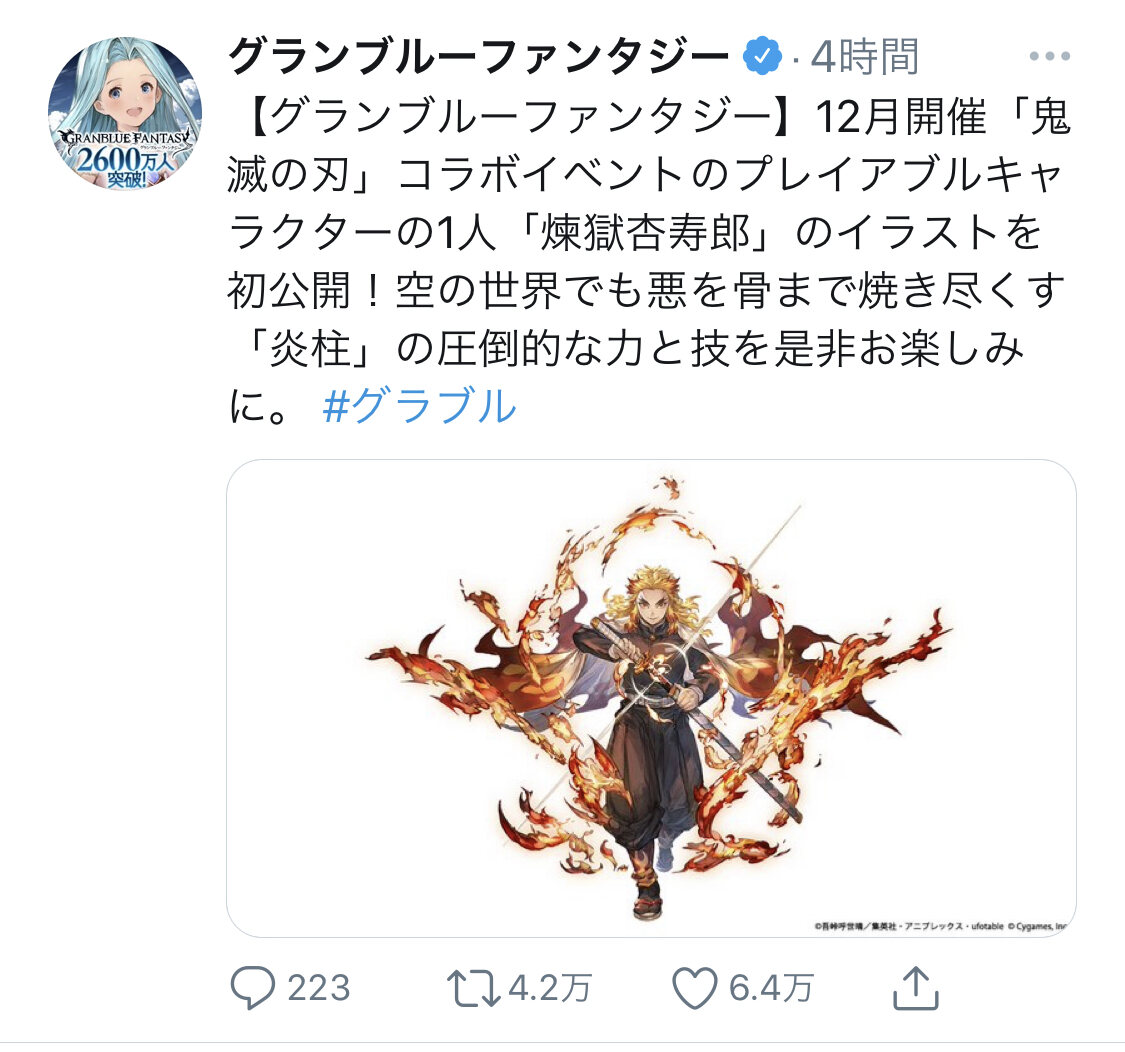Click the グランブルーファンタジー account name
Image resolution: width=1125 pixels, height=1052 pixels.
pyautogui.click(x=479, y=56)
